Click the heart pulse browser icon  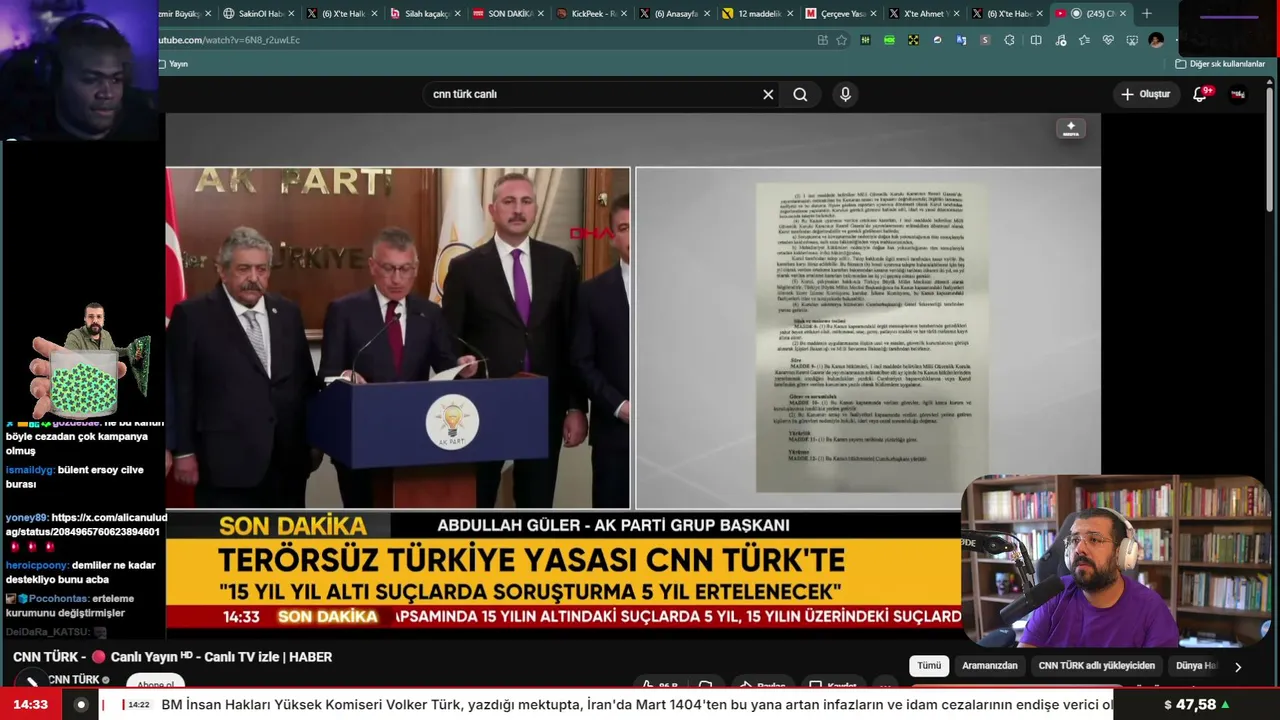click(x=1108, y=40)
